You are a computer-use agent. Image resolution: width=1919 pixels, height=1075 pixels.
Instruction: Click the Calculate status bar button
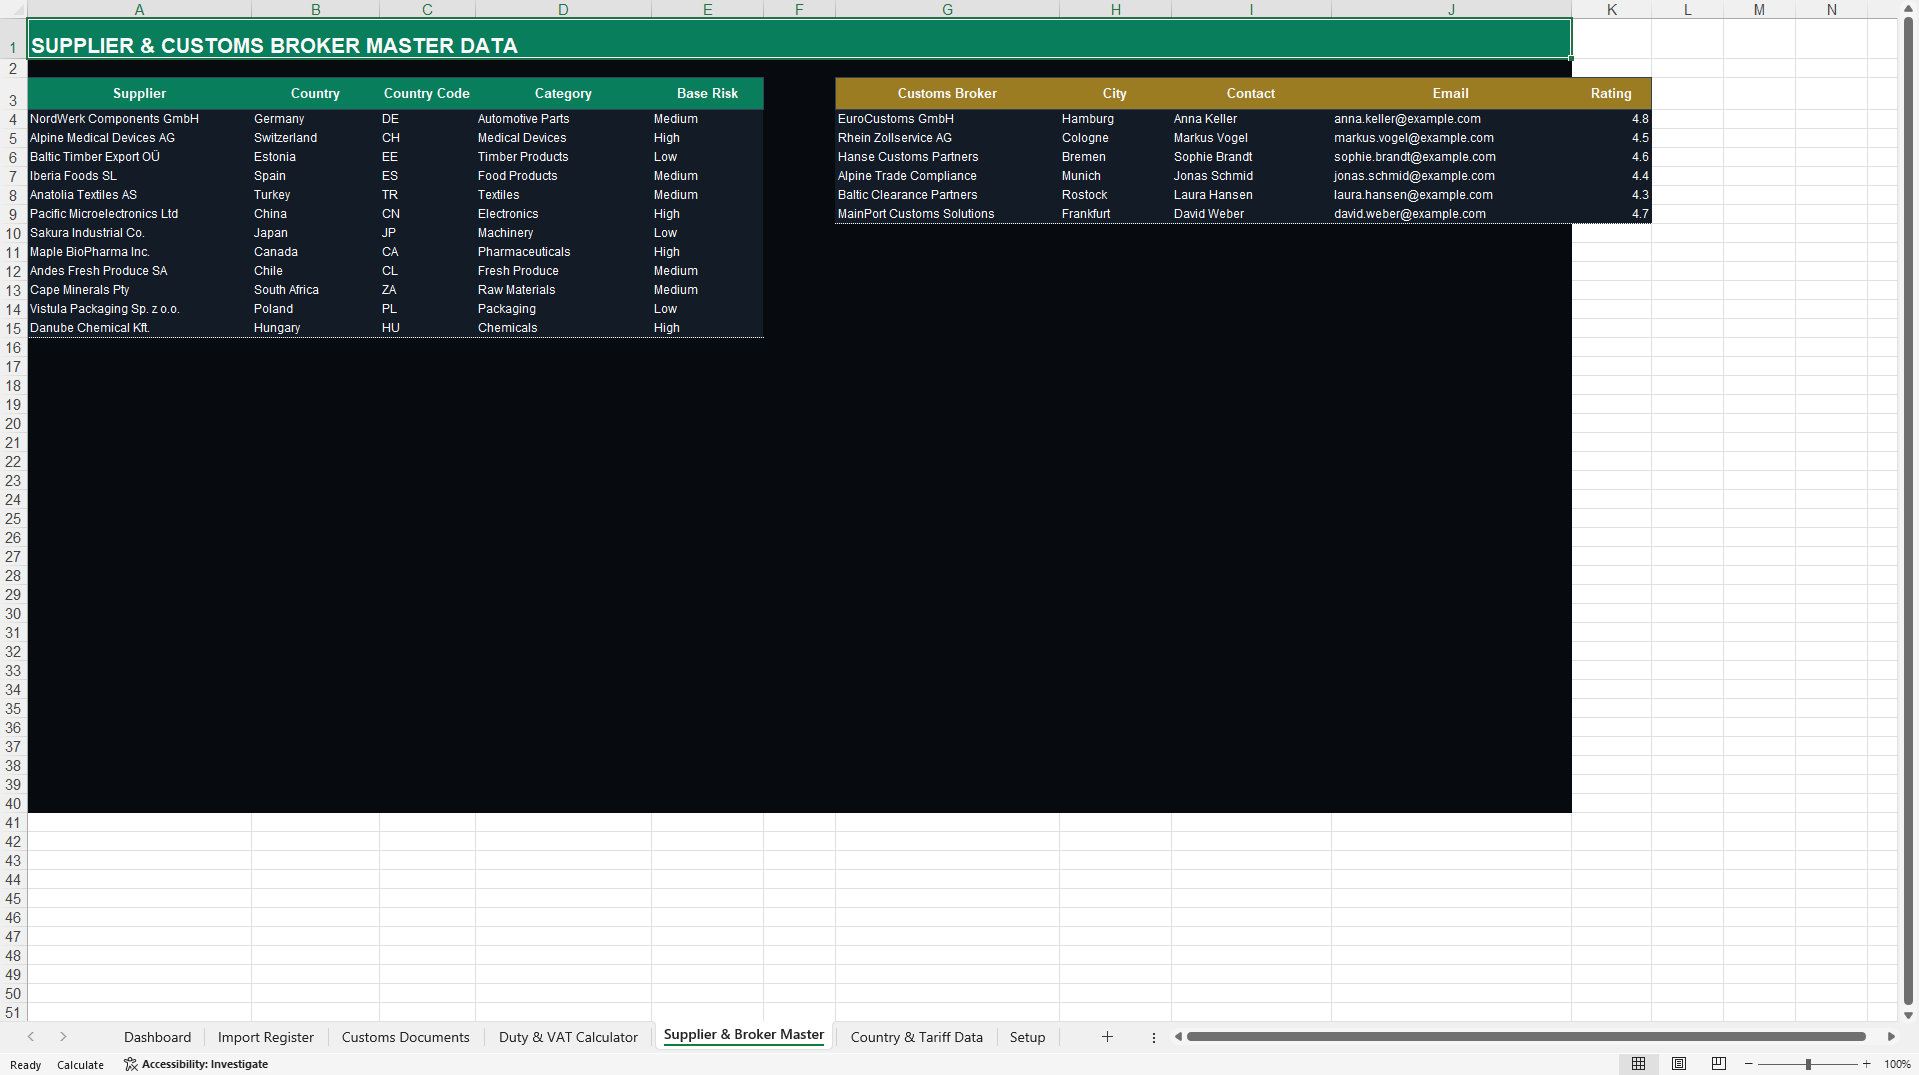point(80,1065)
